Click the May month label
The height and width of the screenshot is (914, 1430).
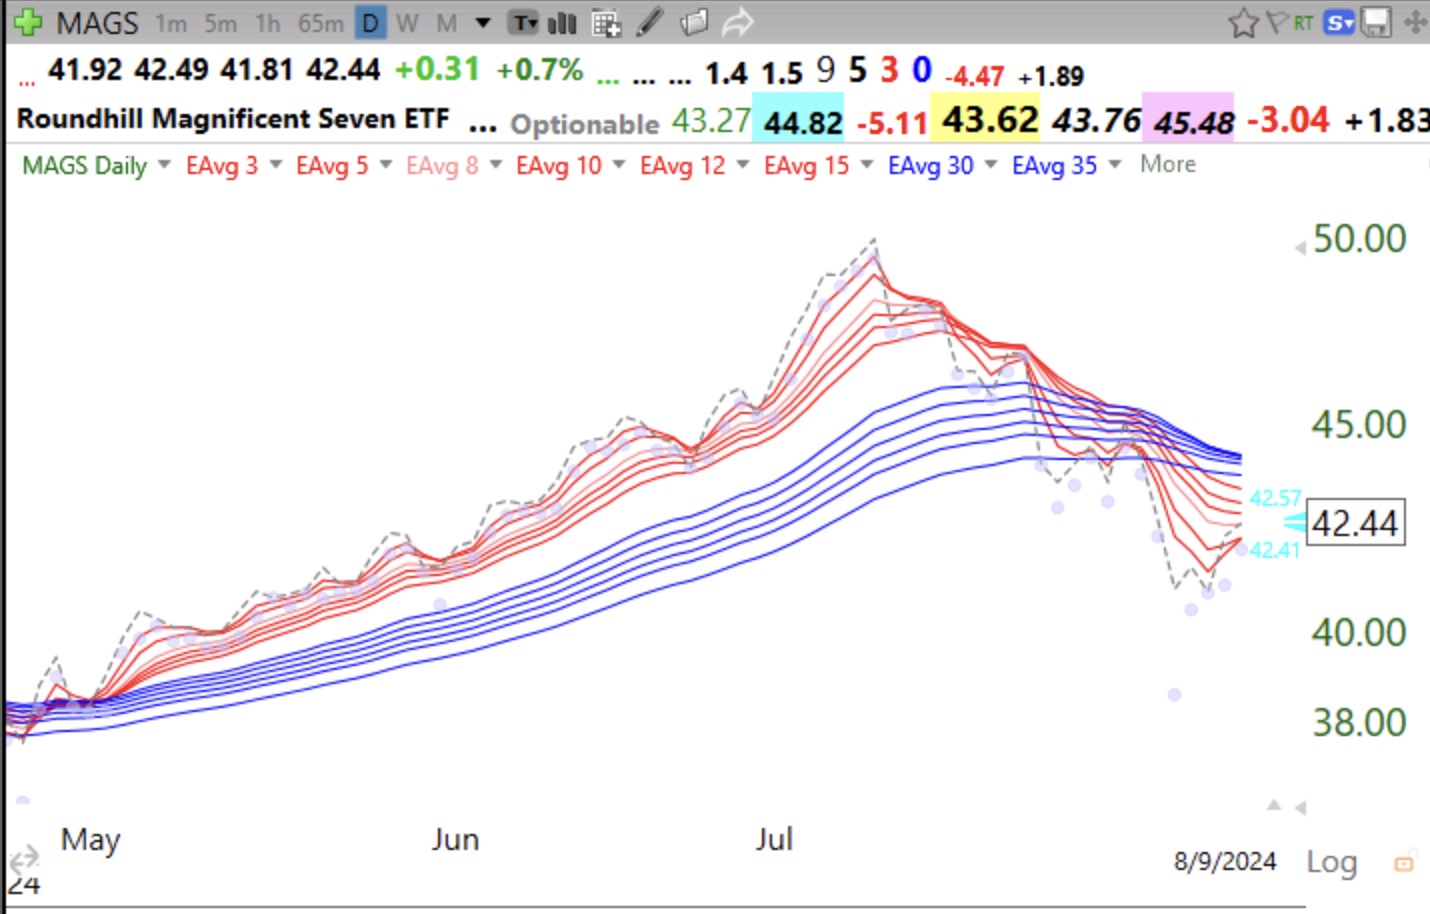90,840
